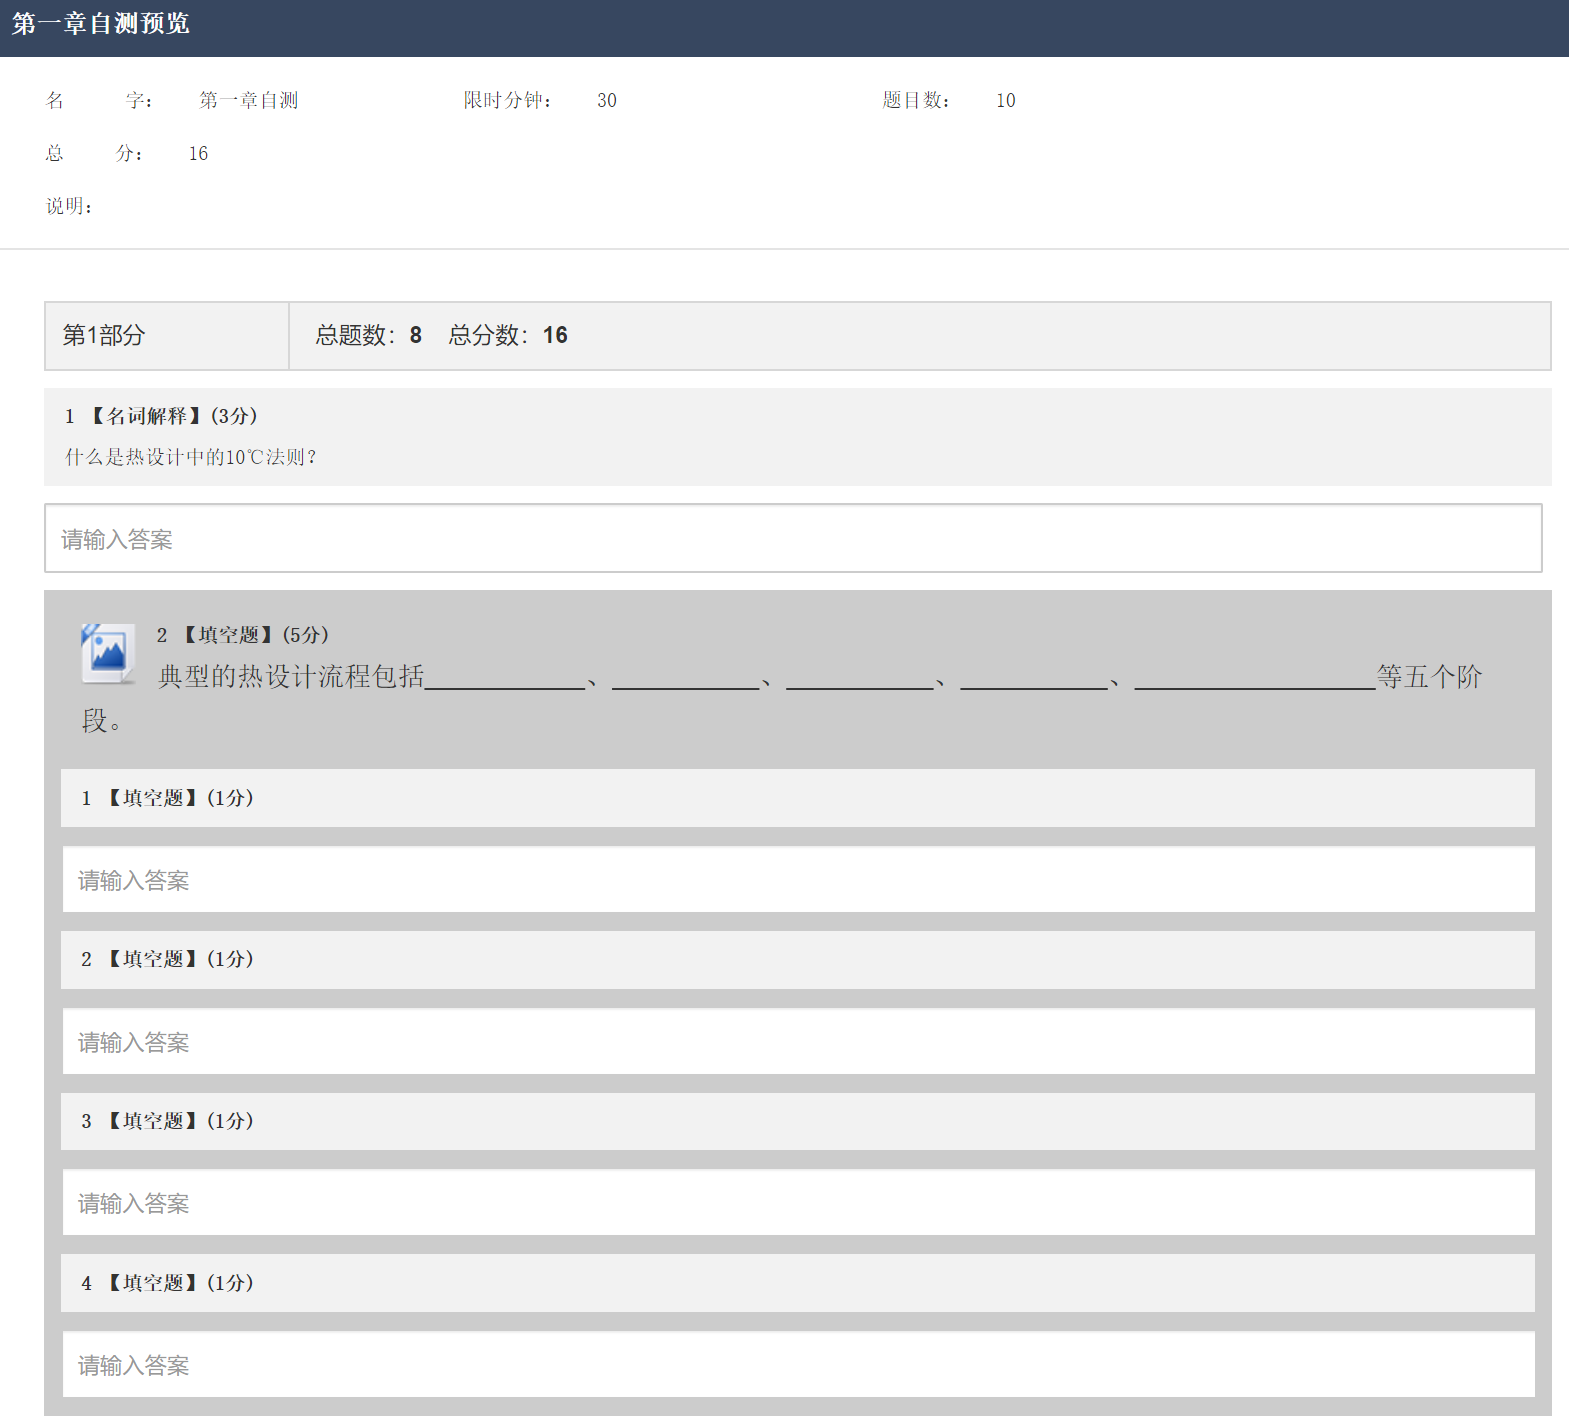
Task: Select sub-question 3 【填空题】(1分) header
Action: [x=178, y=1121]
